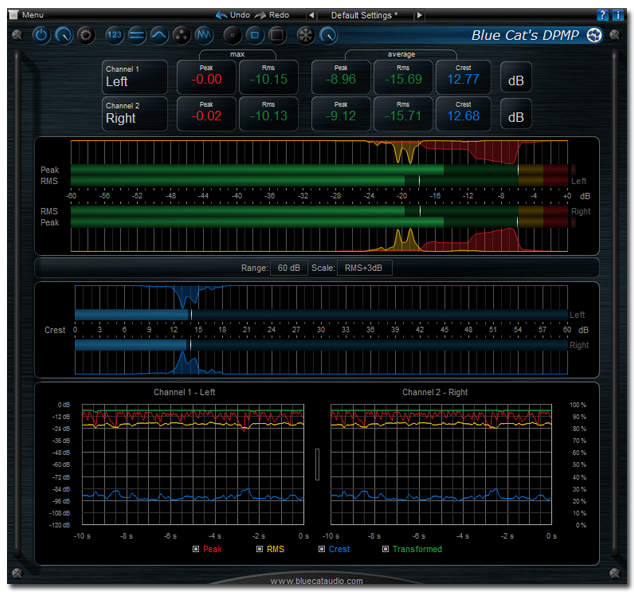Image resolution: width=634 pixels, height=595 pixels.
Task: Open the Default Settings preset selector
Action: point(364,15)
